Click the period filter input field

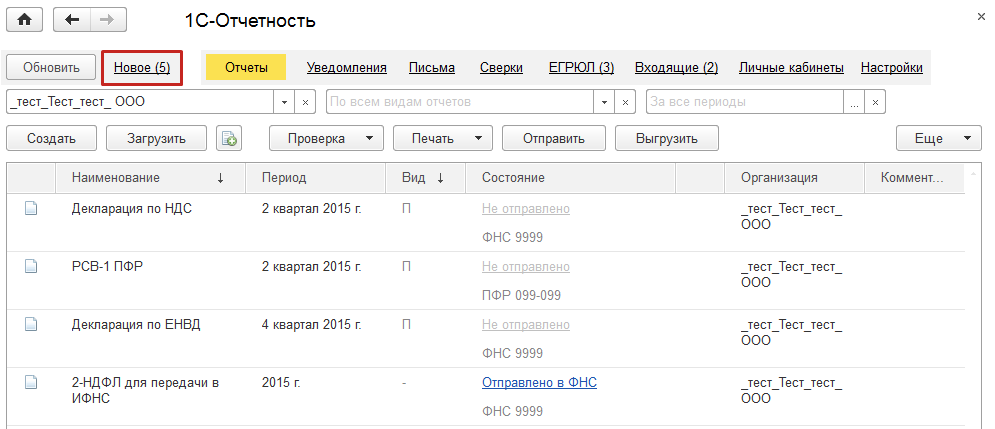point(745,102)
